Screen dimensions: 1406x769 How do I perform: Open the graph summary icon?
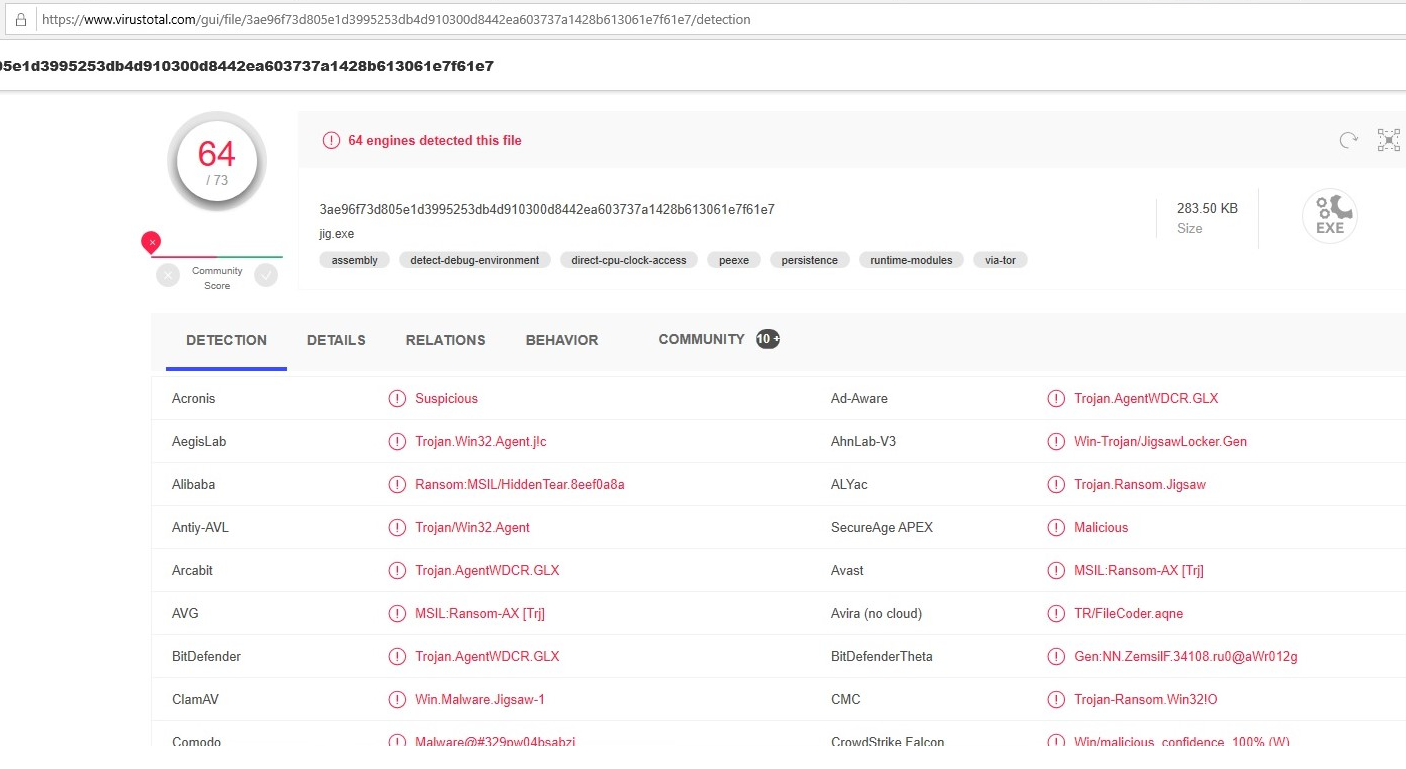click(1389, 140)
